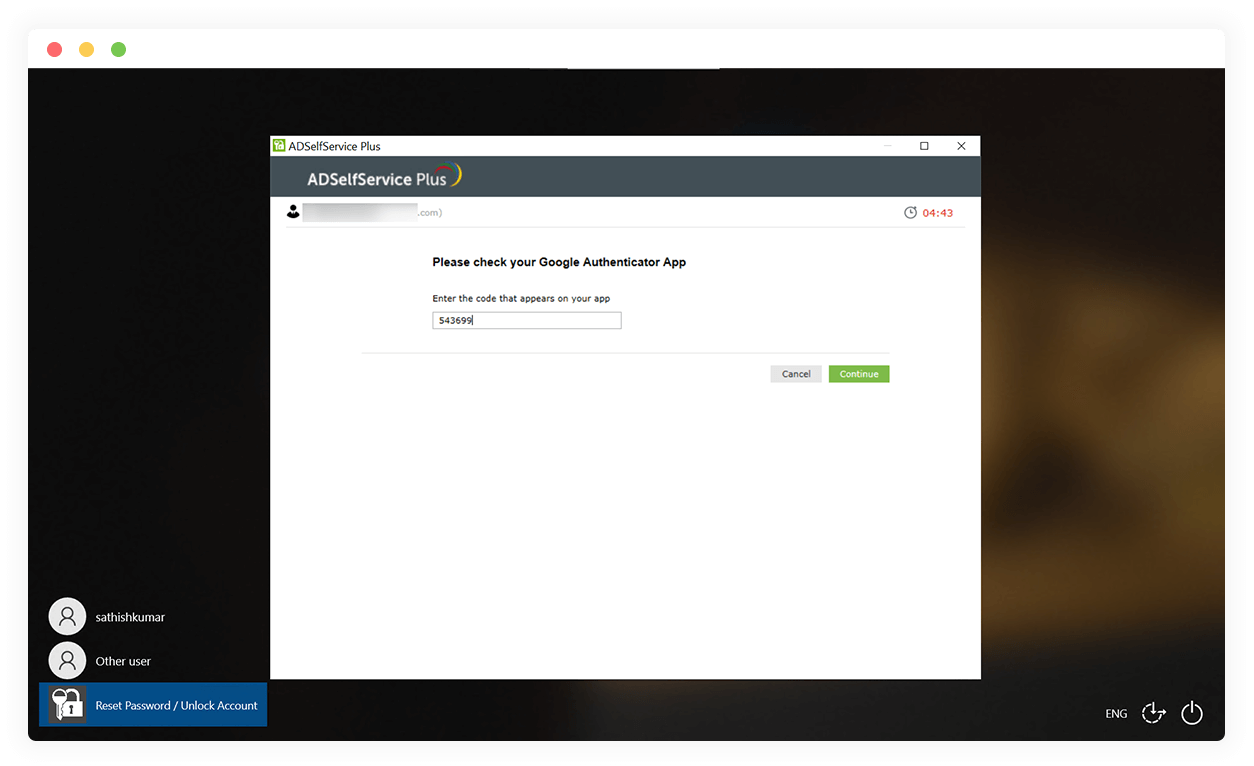This screenshot has width=1254, height=766.
Task: Click the 'Enter the code that appears' label
Action: coord(521,298)
